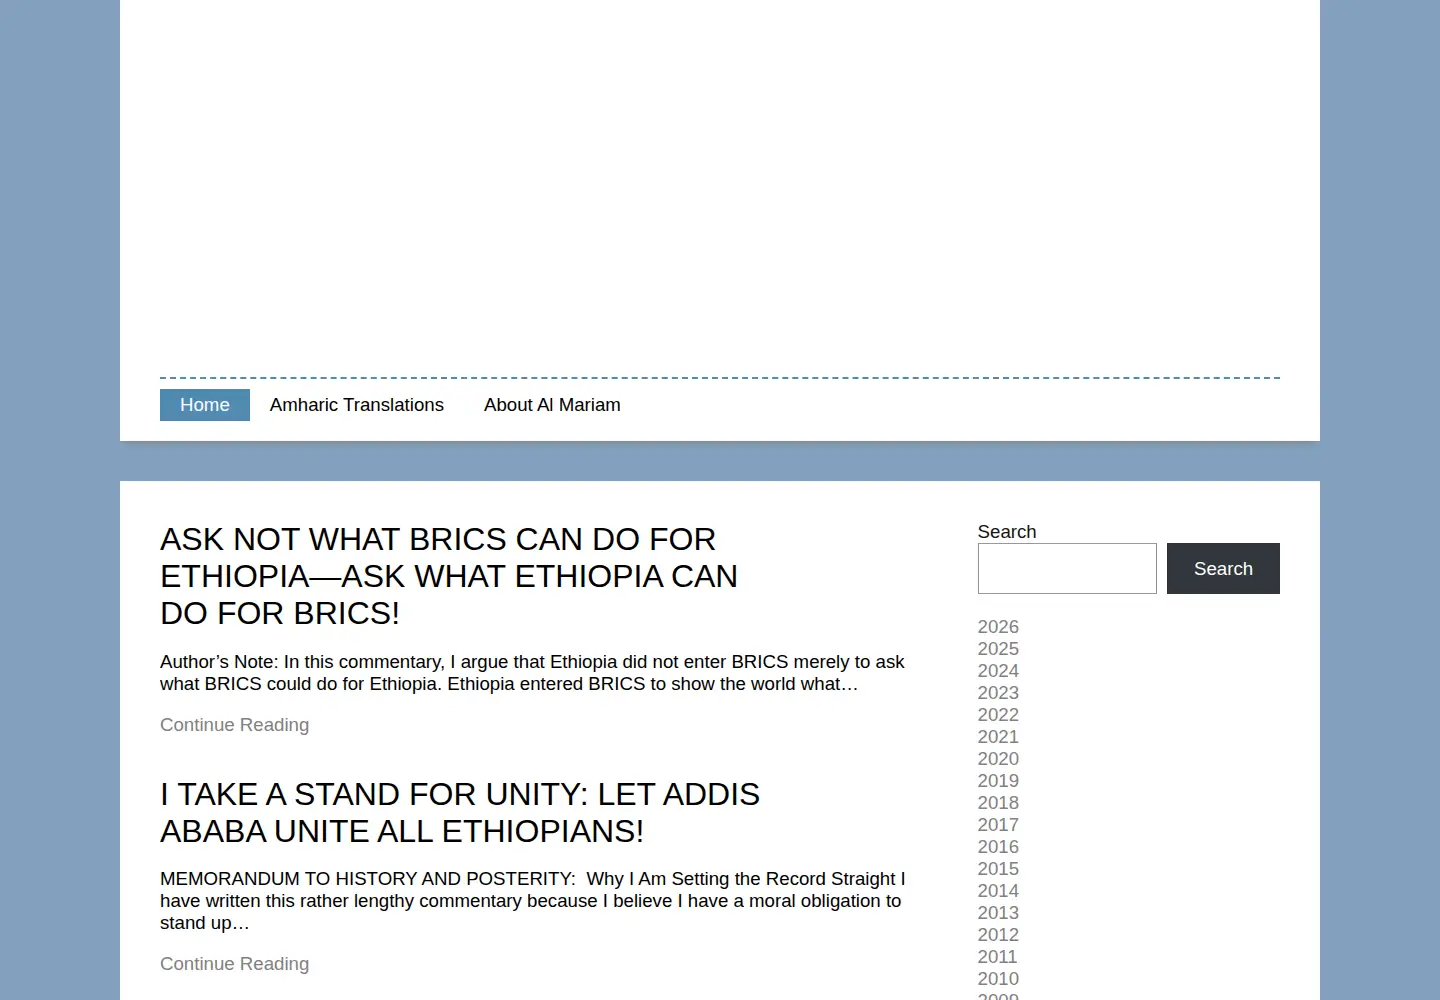Open the 2024 archive
This screenshot has height=1000, width=1440.
pyautogui.click(x=998, y=671)
